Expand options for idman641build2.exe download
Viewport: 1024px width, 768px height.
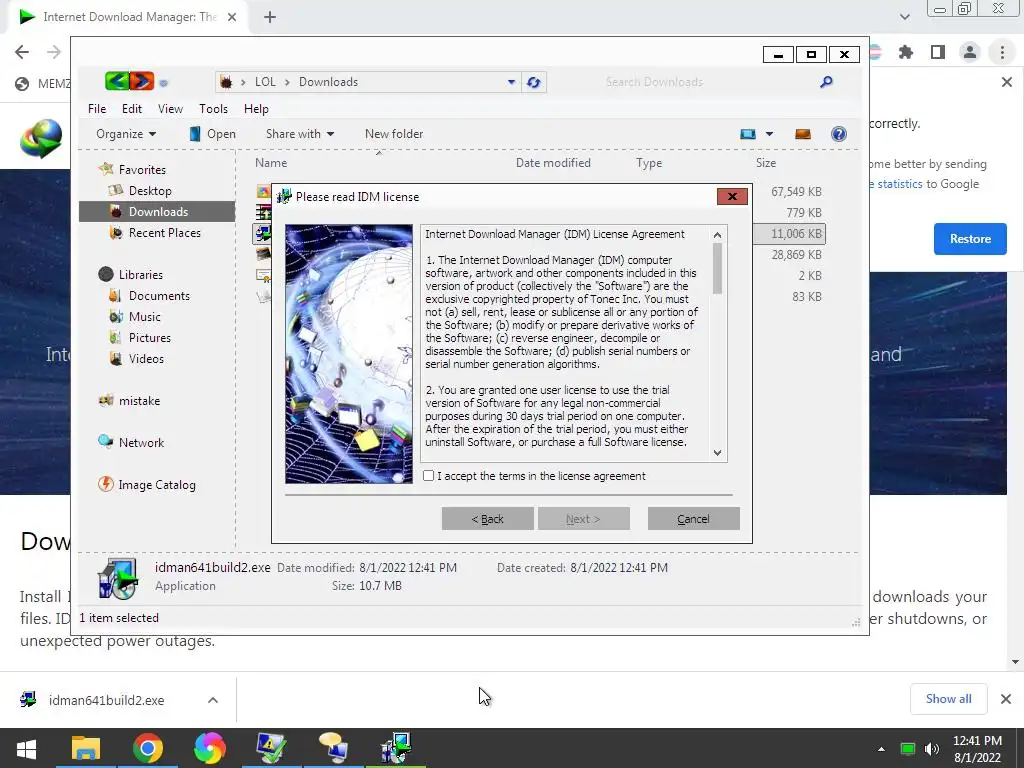click(x=213, y=700)
